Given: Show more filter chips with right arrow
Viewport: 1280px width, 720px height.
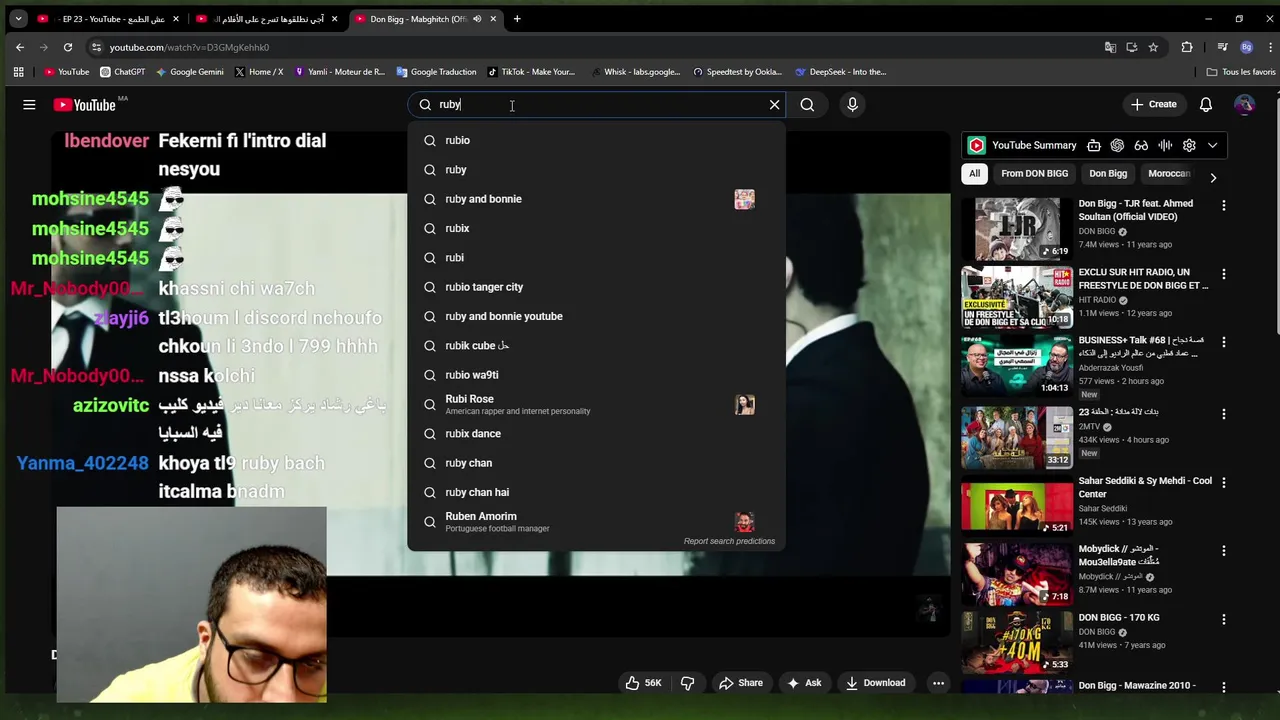Looking at the screenshot, I should pos(1213,177).
